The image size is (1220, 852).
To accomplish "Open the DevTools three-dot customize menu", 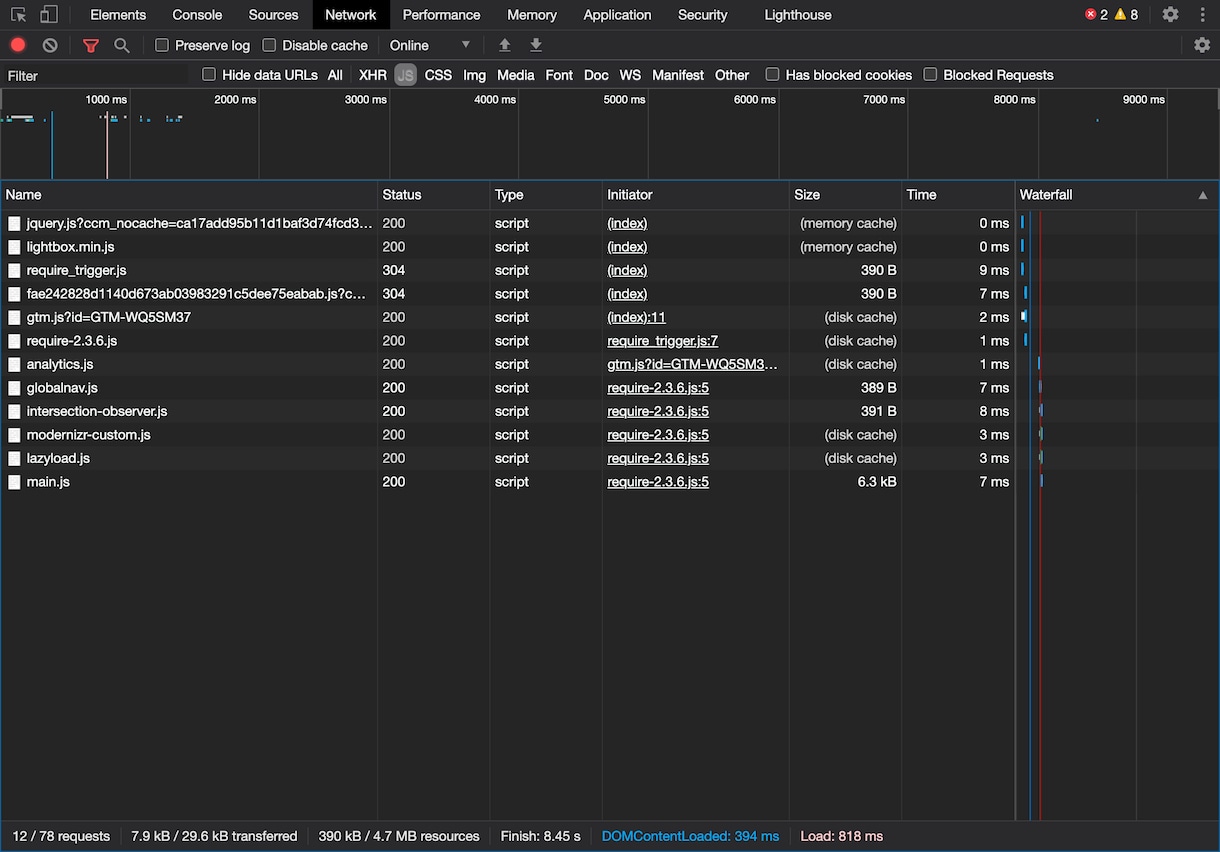I will tap(1202, 15).
